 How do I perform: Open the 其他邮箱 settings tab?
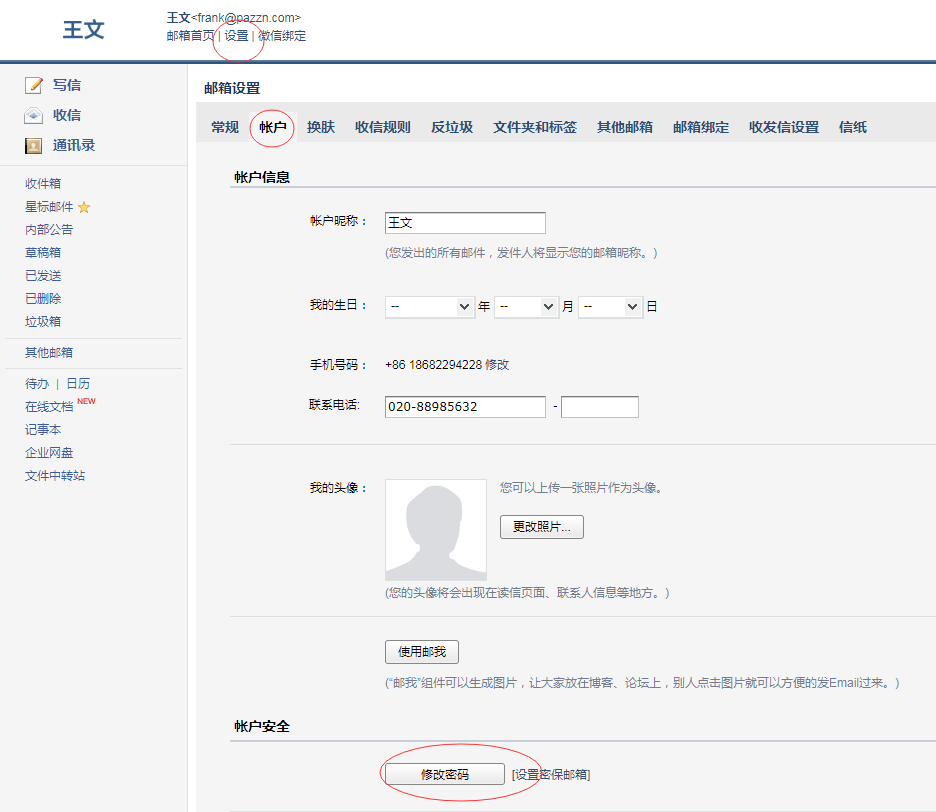tap(625, 127)
